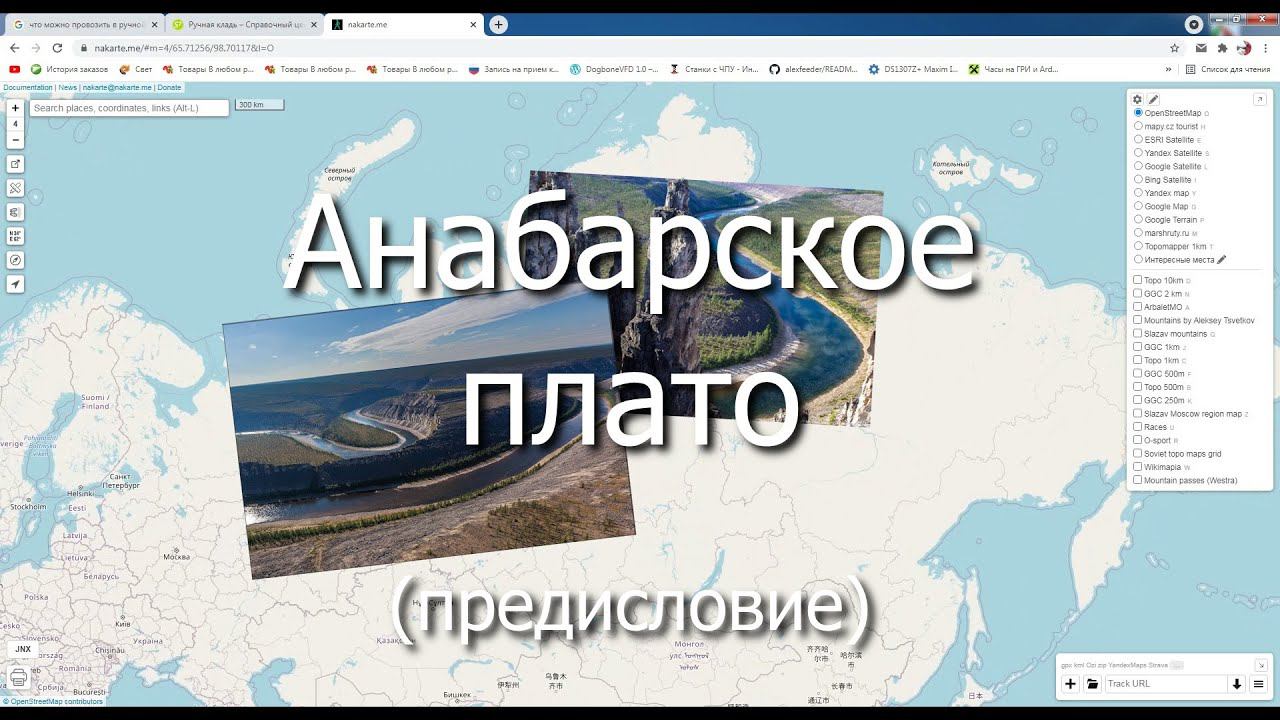Add a new track with plus icon
Screen dimensions: 1280x720
[1070, 684]
